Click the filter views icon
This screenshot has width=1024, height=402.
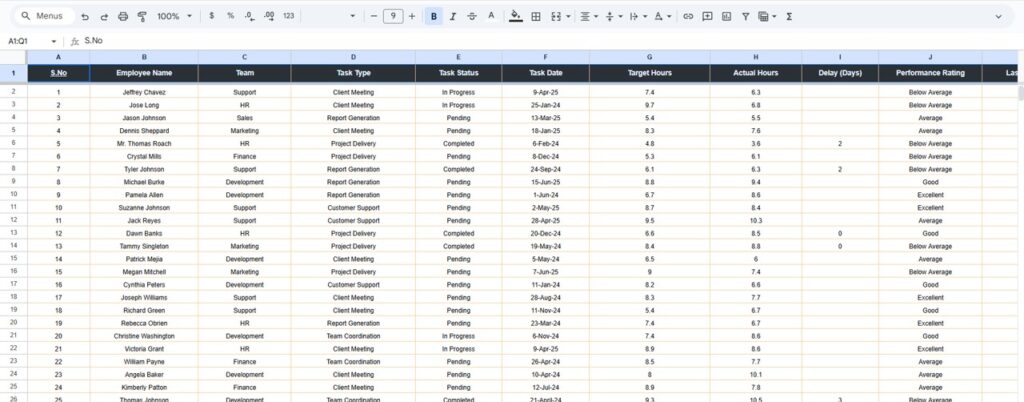(x=763, y=16)
